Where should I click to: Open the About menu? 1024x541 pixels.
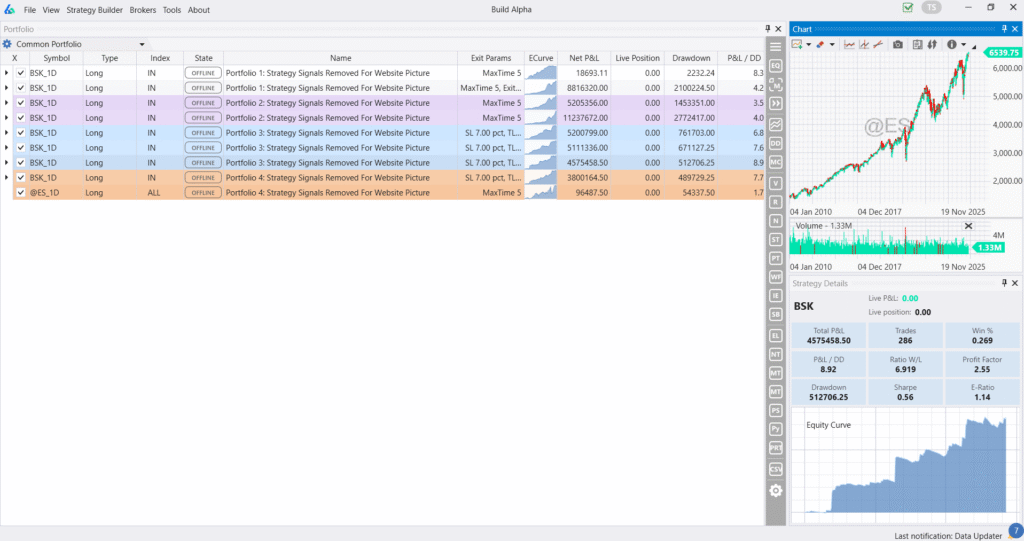(199, 10)
